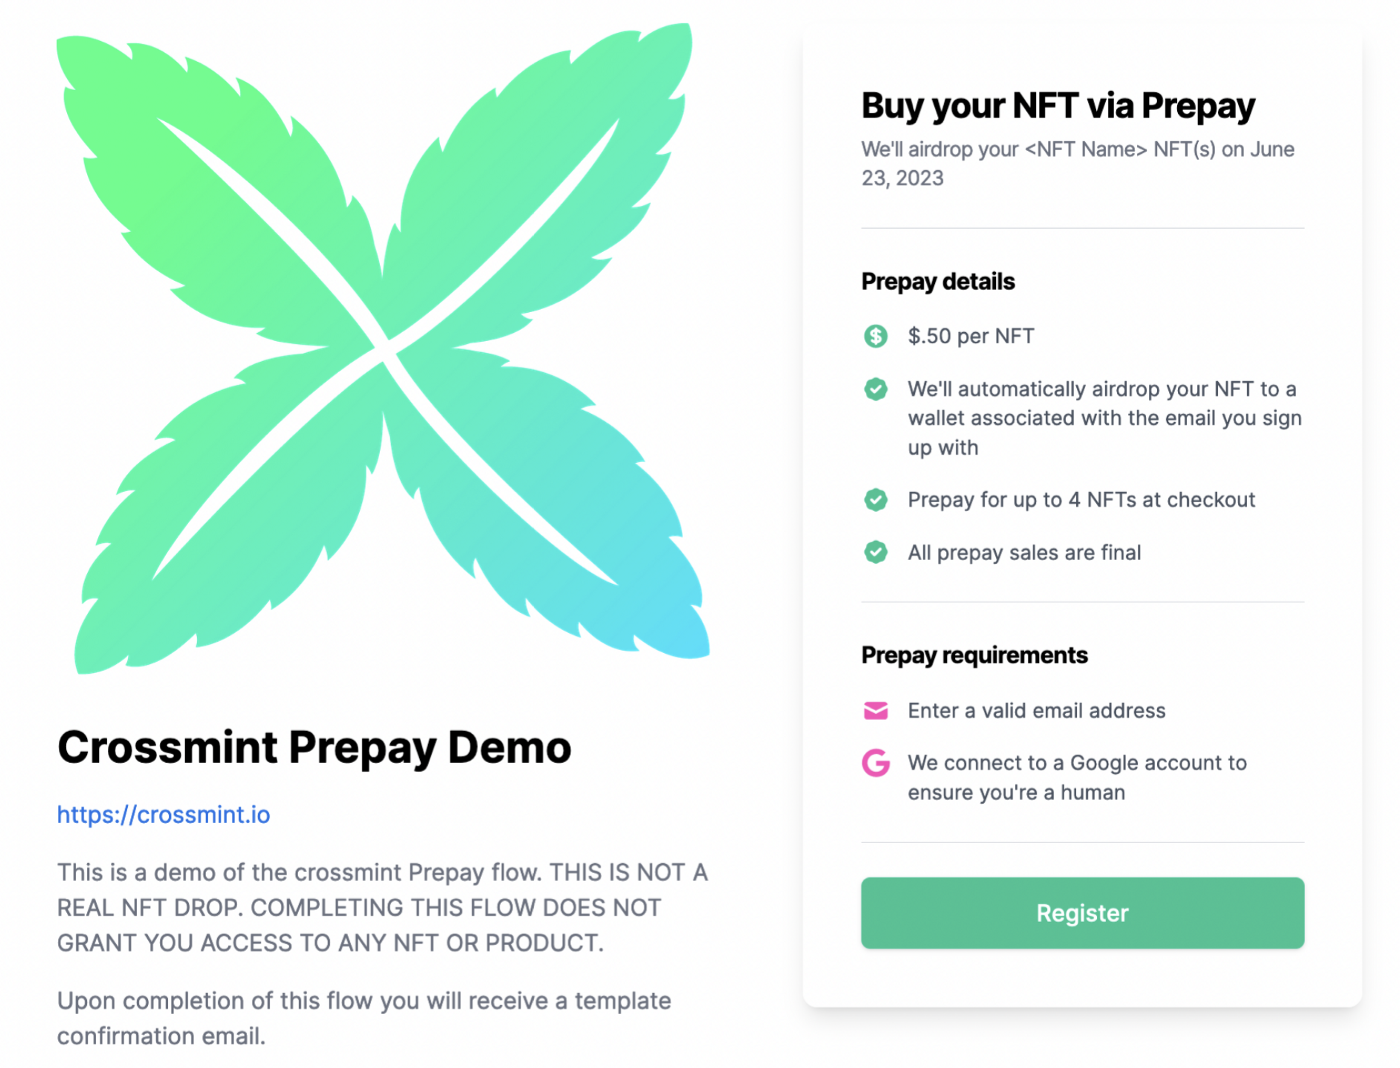This screenshot has width=1400, height=1068.
Task: Click the airdrop date June 23, 2023 subtitle
Action: coord(1077,163)
